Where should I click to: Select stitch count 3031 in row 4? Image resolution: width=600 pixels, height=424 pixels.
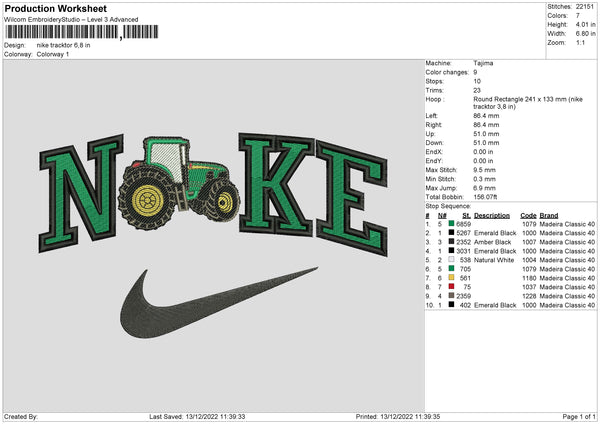pos(463,251)
